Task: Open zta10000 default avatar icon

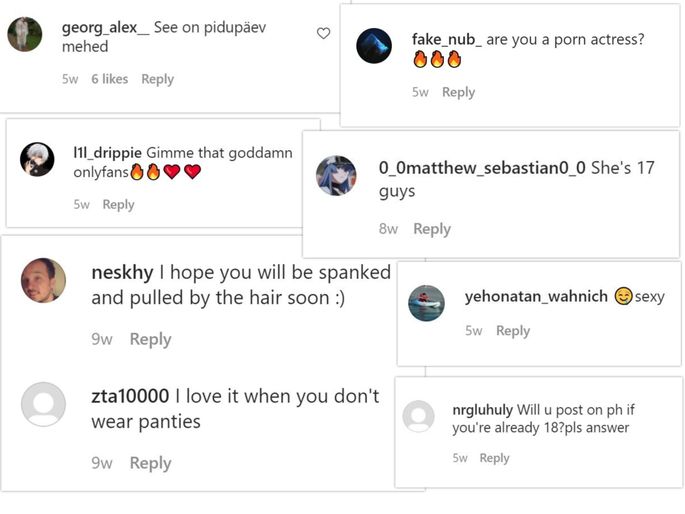Action: pyautogui.click(x=43, y=404)
